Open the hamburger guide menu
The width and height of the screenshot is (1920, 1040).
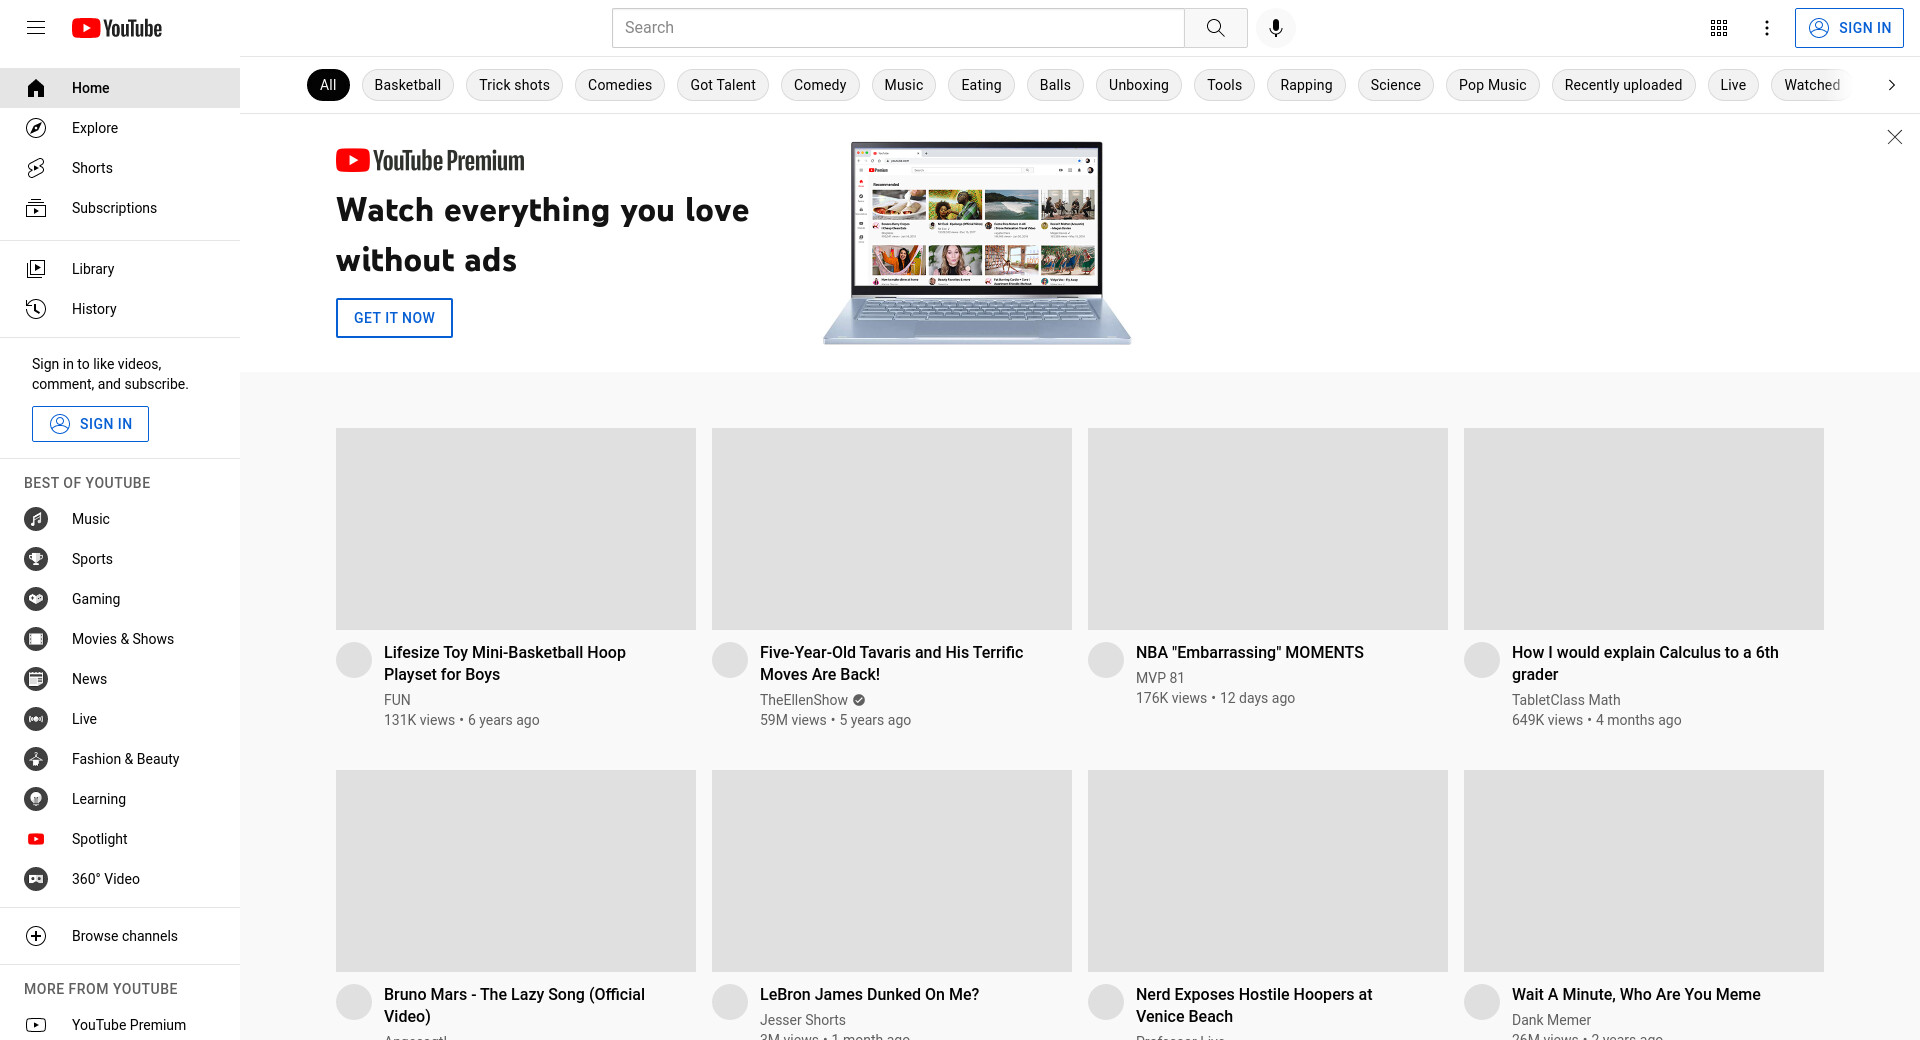tap(36, 28)
